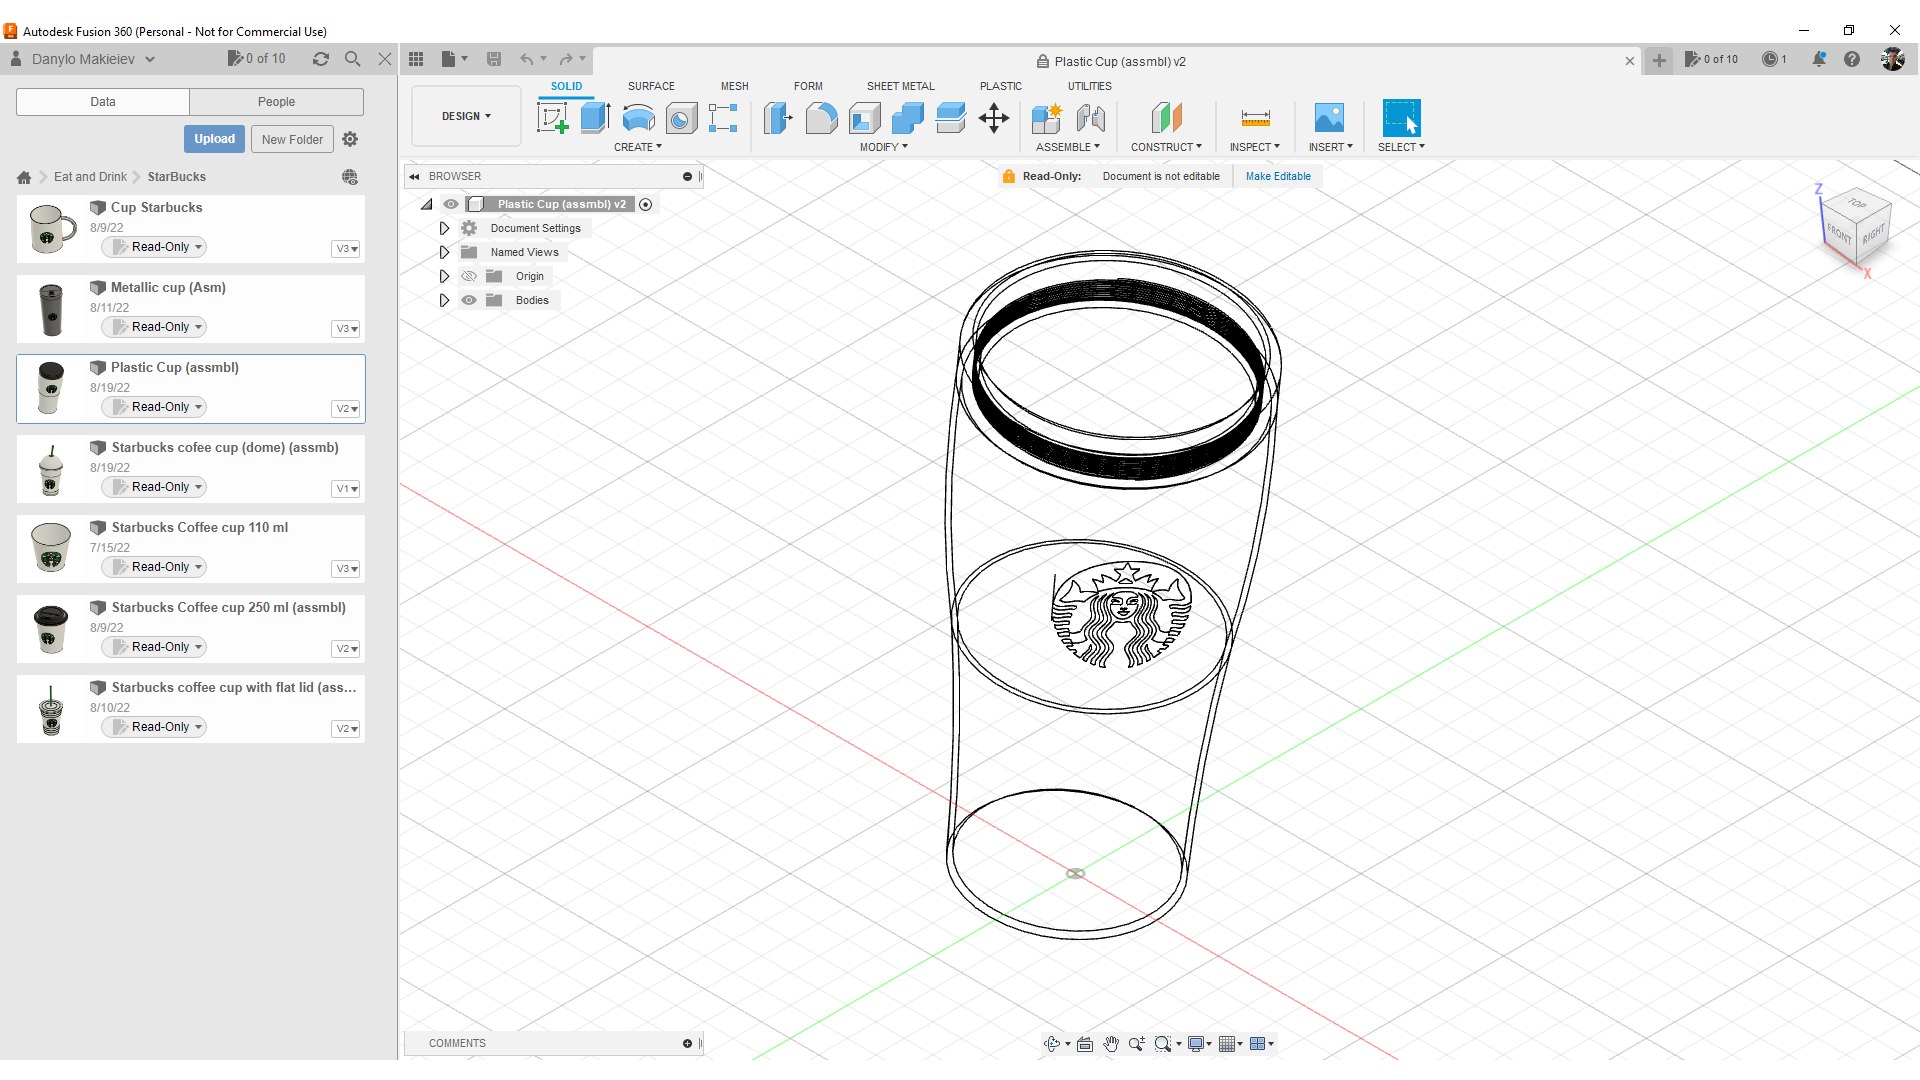Switch to the MESH tab

click(734, 86)
